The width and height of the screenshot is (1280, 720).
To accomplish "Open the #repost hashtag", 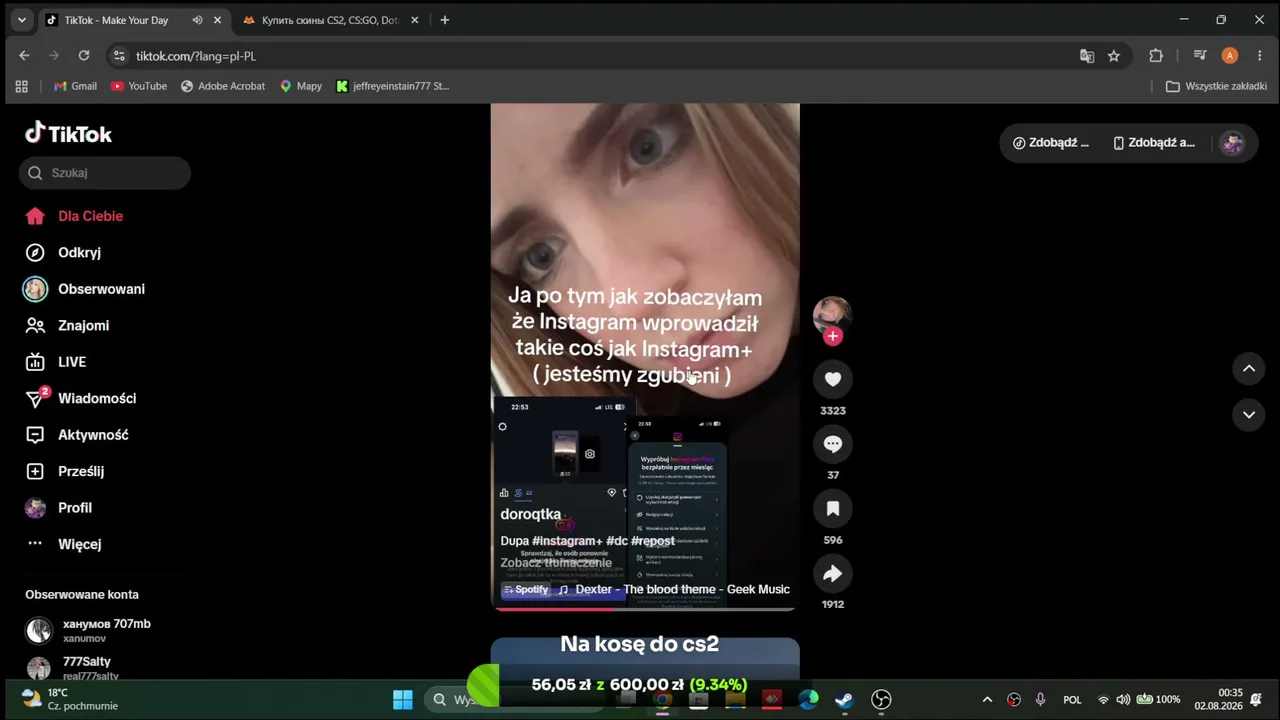I will click(x=652, y=541).
